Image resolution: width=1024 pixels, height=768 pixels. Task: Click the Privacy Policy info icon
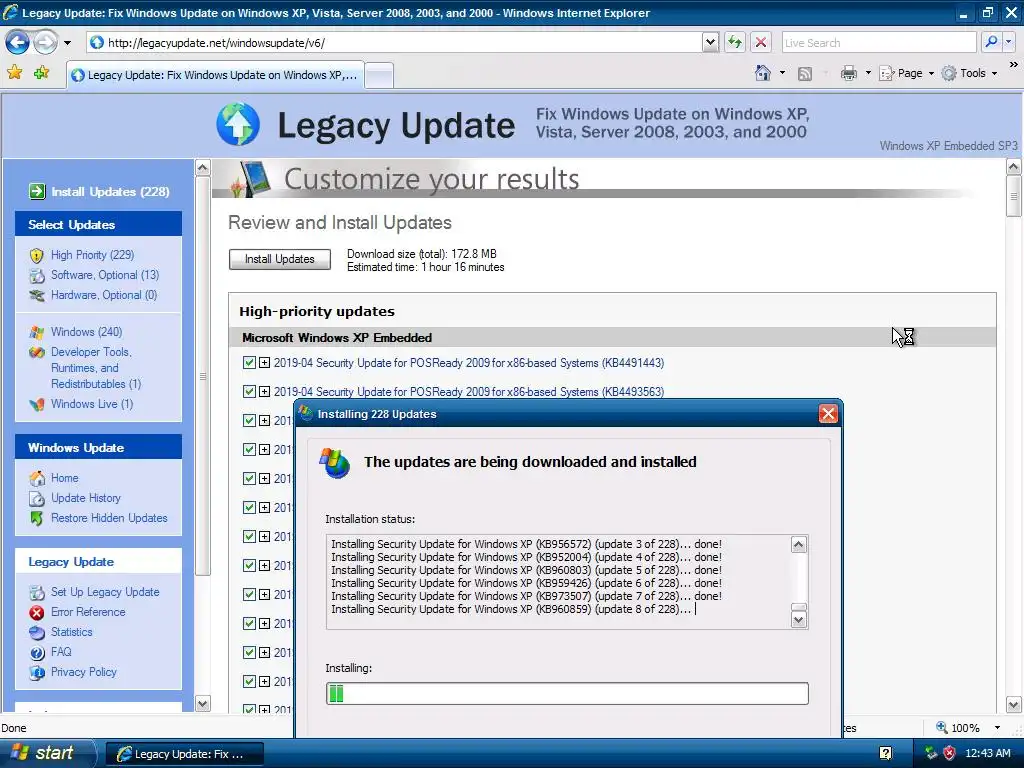(37, 672)
